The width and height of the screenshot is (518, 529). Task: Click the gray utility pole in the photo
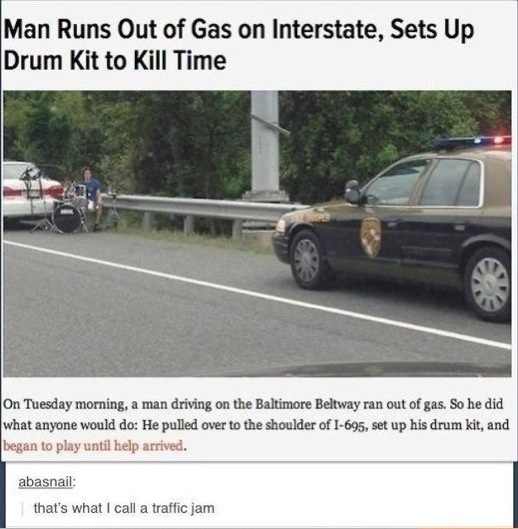tap(265, 145)
